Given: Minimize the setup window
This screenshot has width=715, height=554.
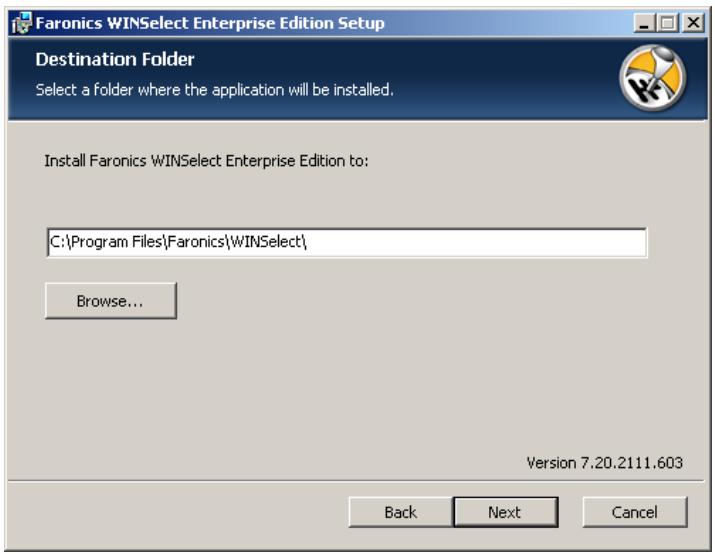Looking at the screenshot, I should click(x=644, y=23).
